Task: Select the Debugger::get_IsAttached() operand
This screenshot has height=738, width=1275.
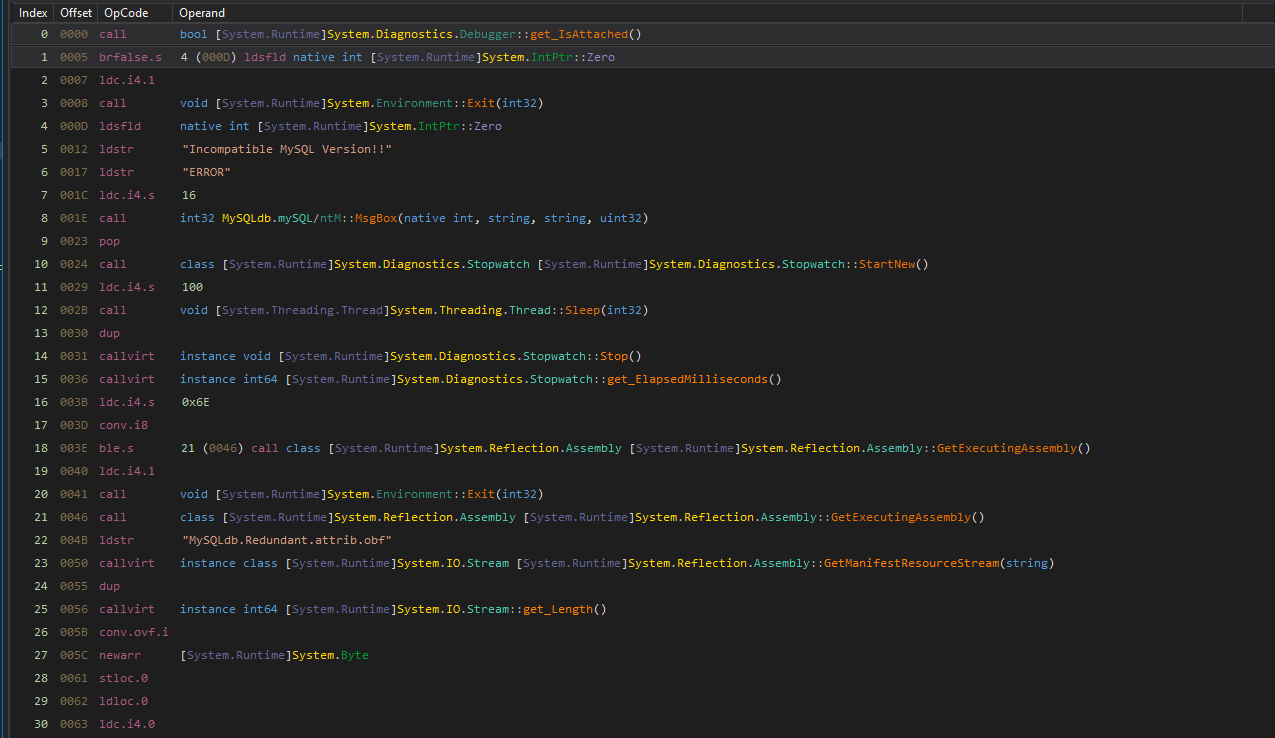Action: pyautogui.click(x=410, y=34)
